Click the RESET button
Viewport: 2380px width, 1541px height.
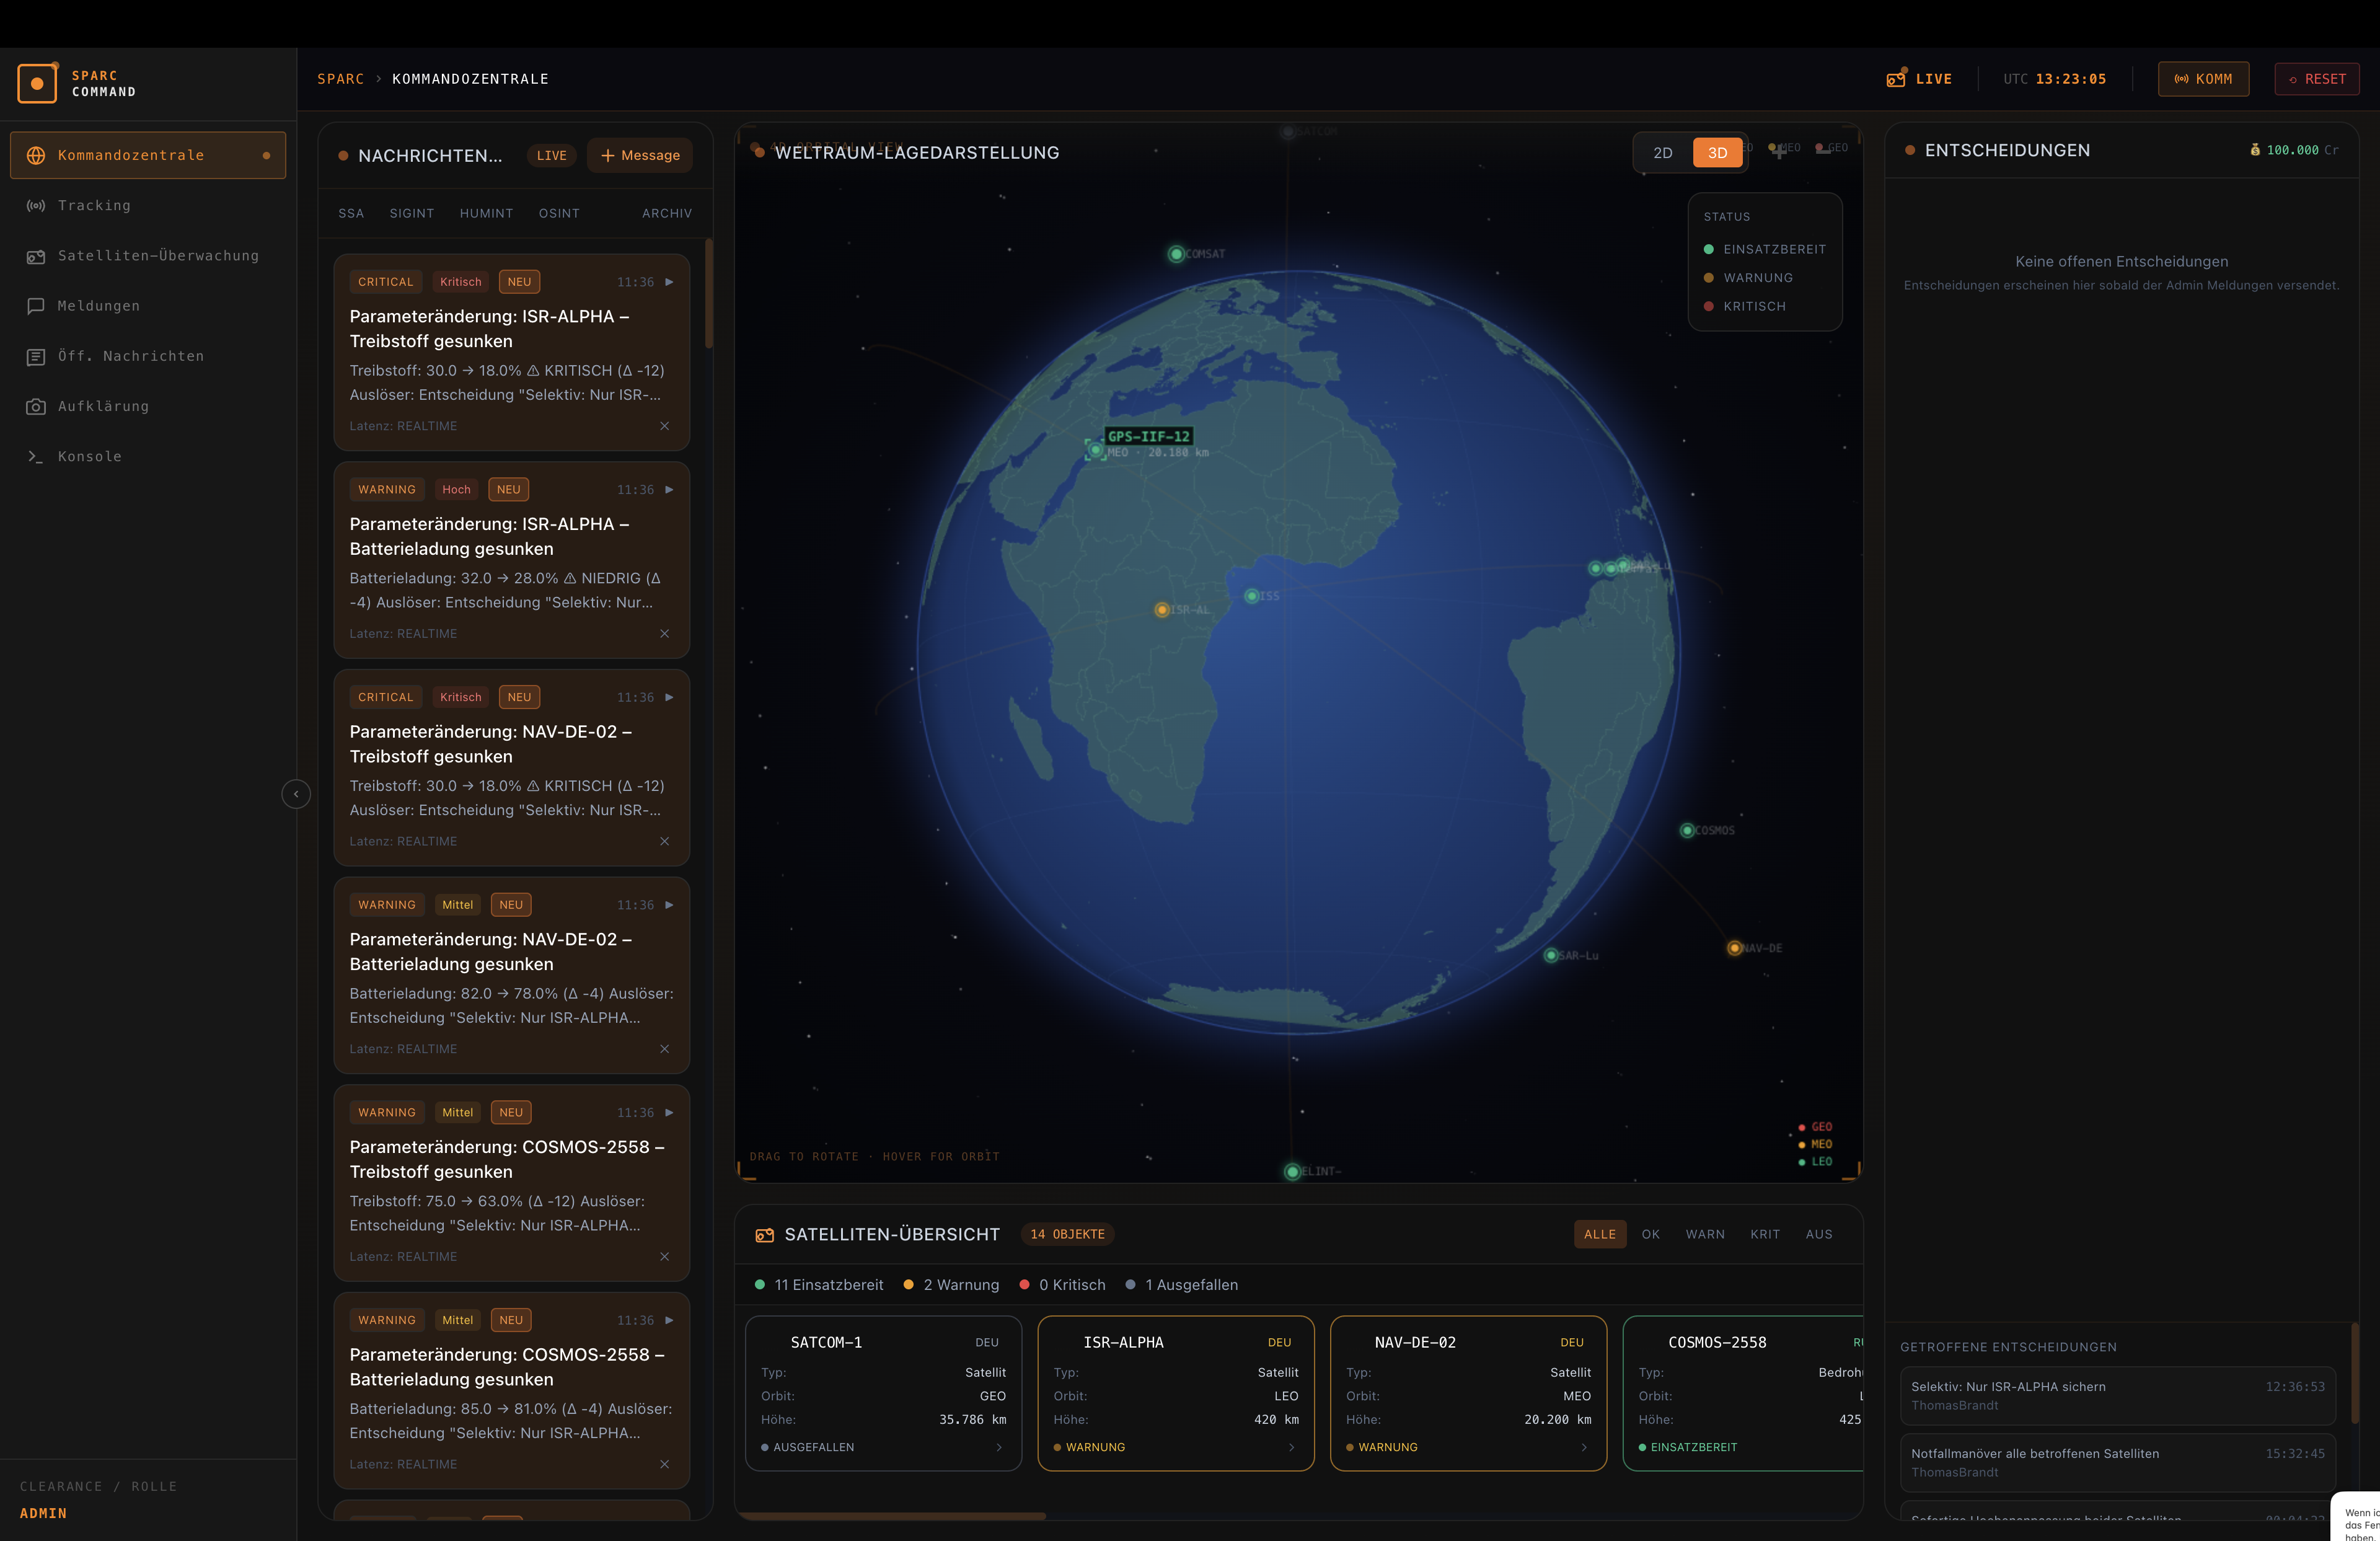click(2317, 79)
